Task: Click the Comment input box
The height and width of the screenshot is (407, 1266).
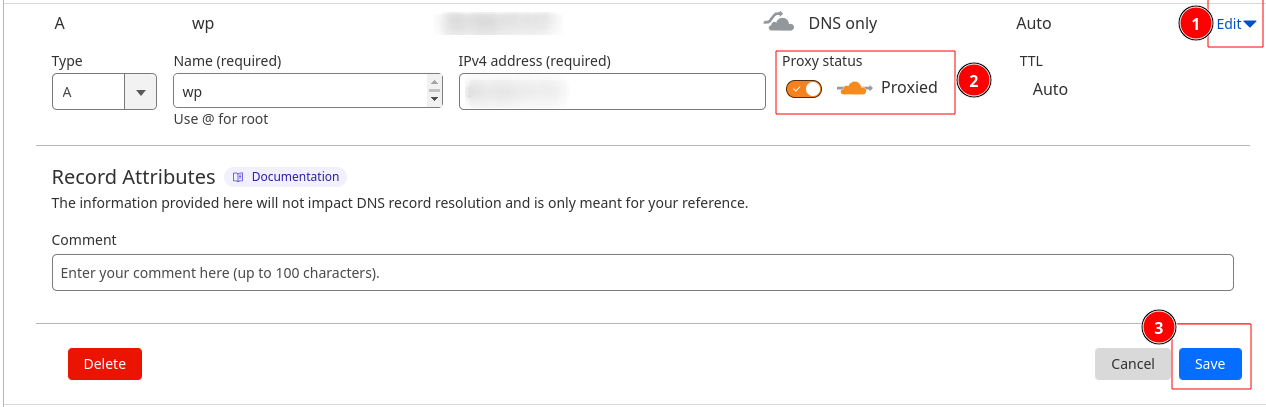Action: [642, 272]
